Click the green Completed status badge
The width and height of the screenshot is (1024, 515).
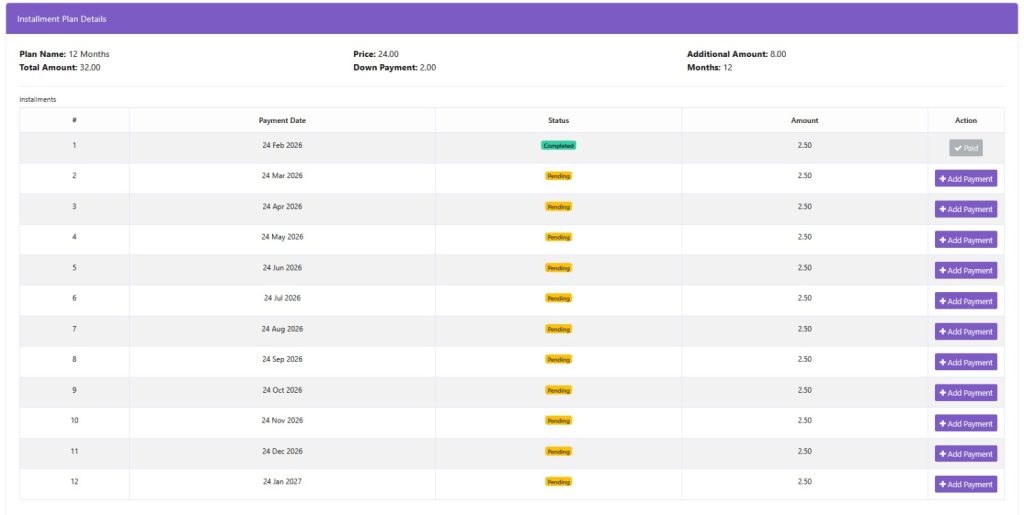558,145
